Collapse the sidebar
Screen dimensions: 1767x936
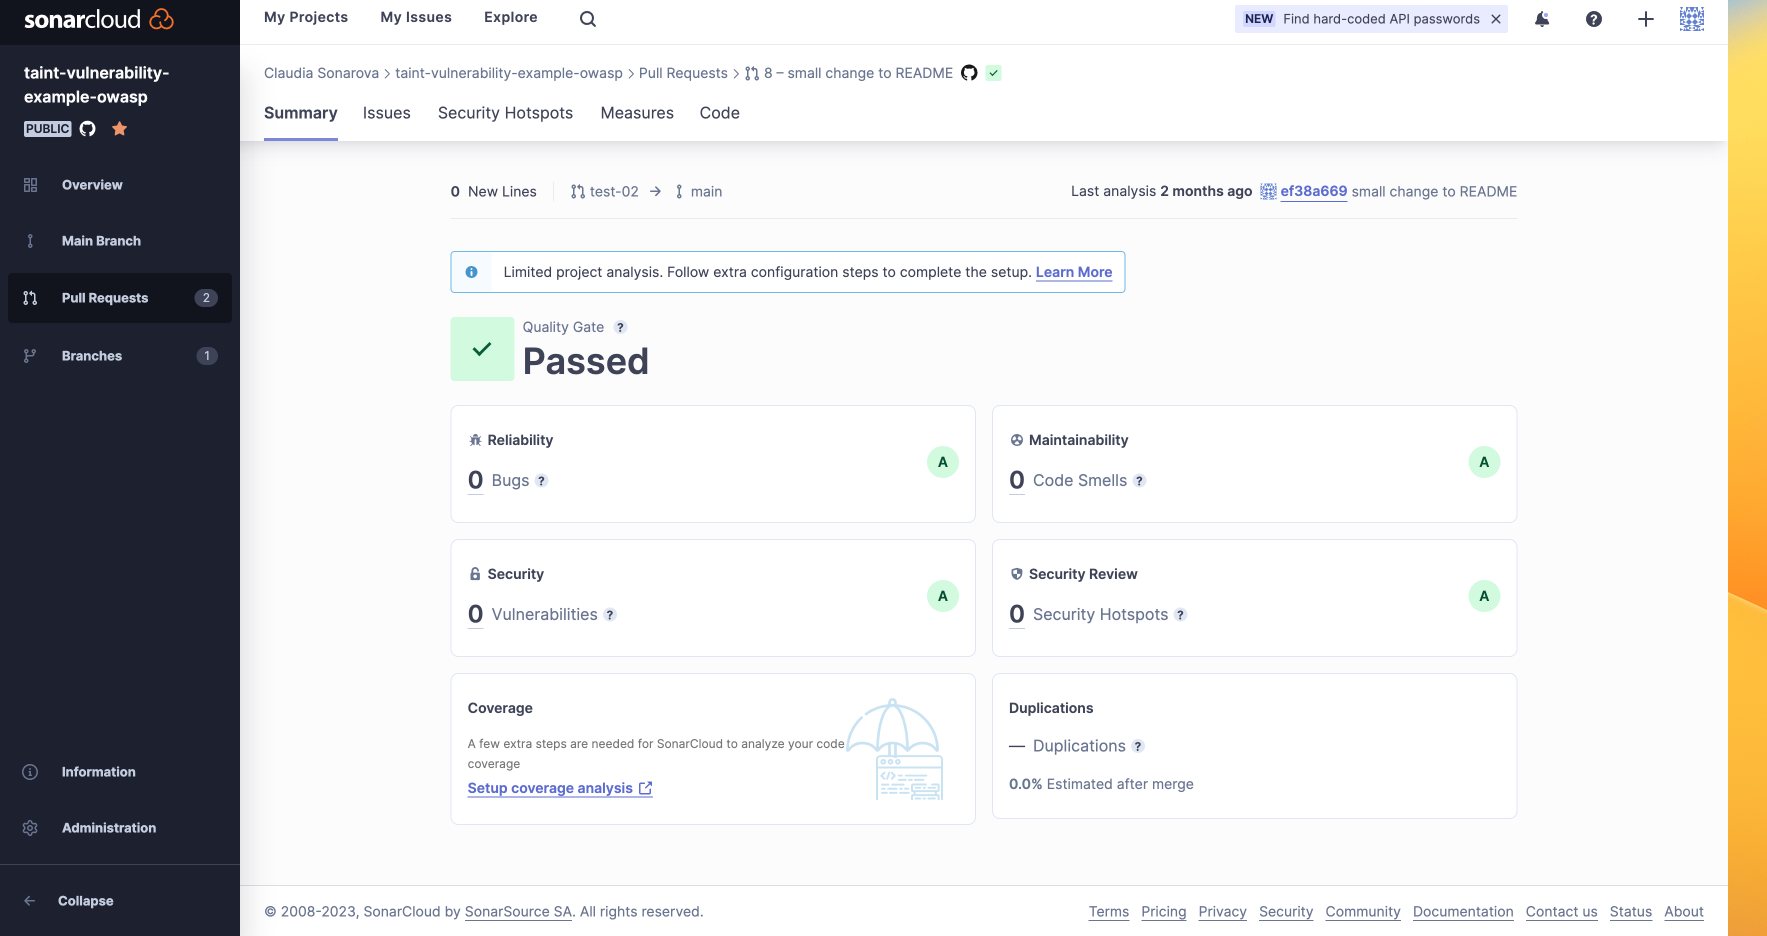[x=70, y=901]
